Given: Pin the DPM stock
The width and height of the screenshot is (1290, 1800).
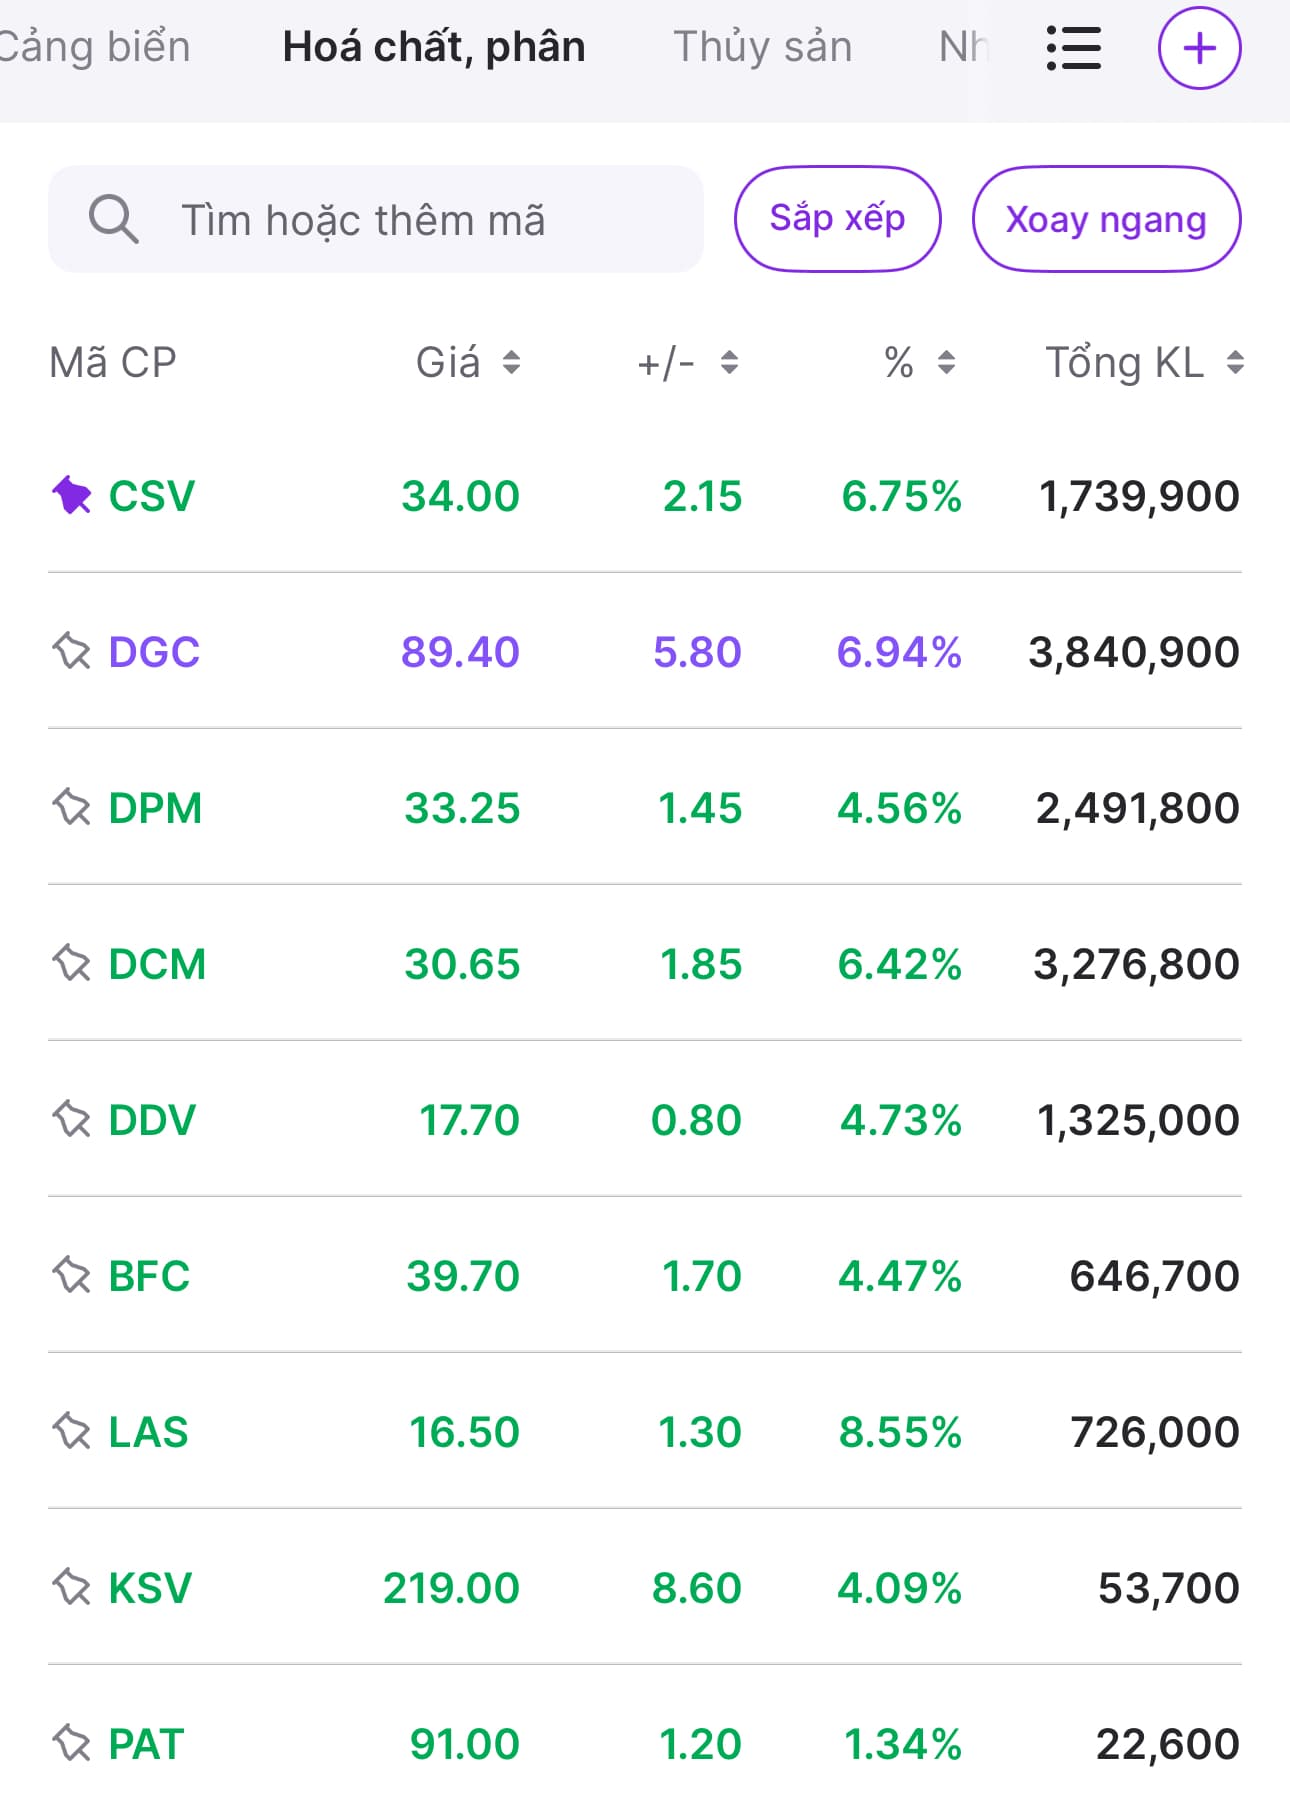Looking at the screenshot, I should pos(72,808).
